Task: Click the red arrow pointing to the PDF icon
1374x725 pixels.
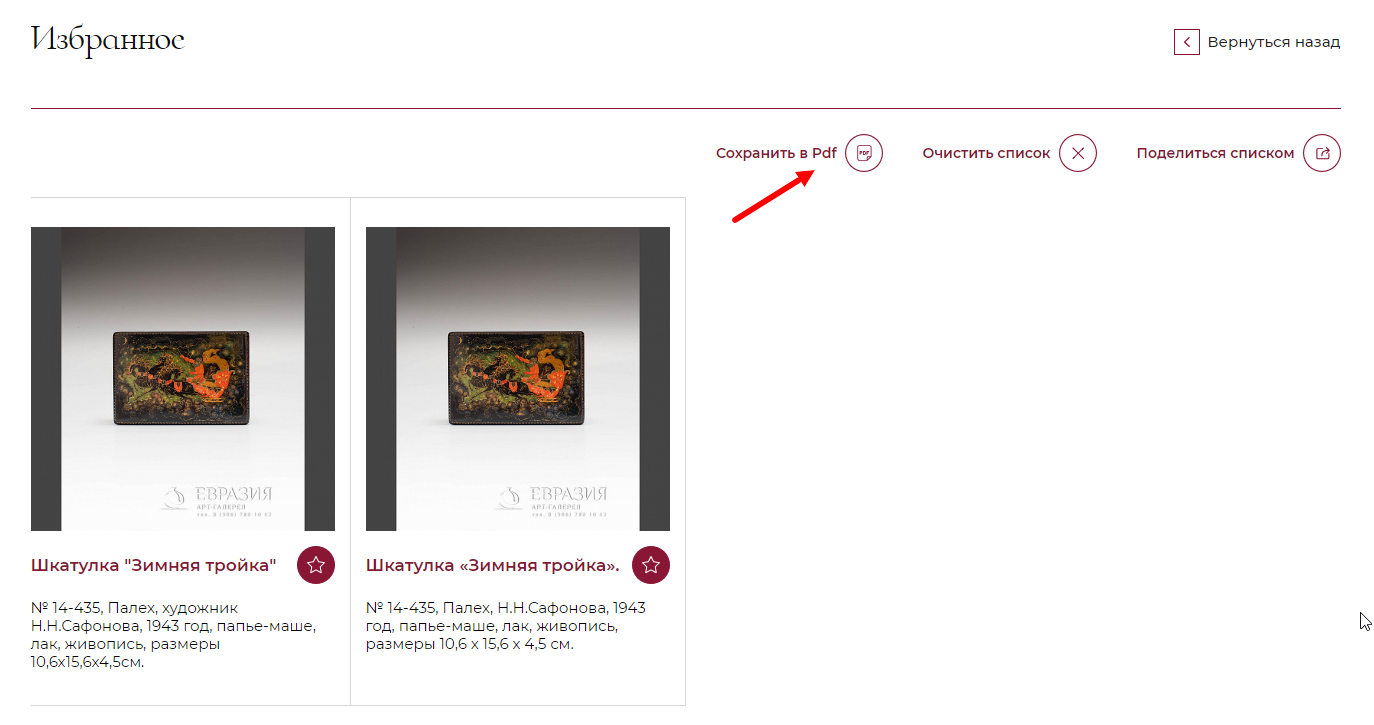Action: (772, 196)
